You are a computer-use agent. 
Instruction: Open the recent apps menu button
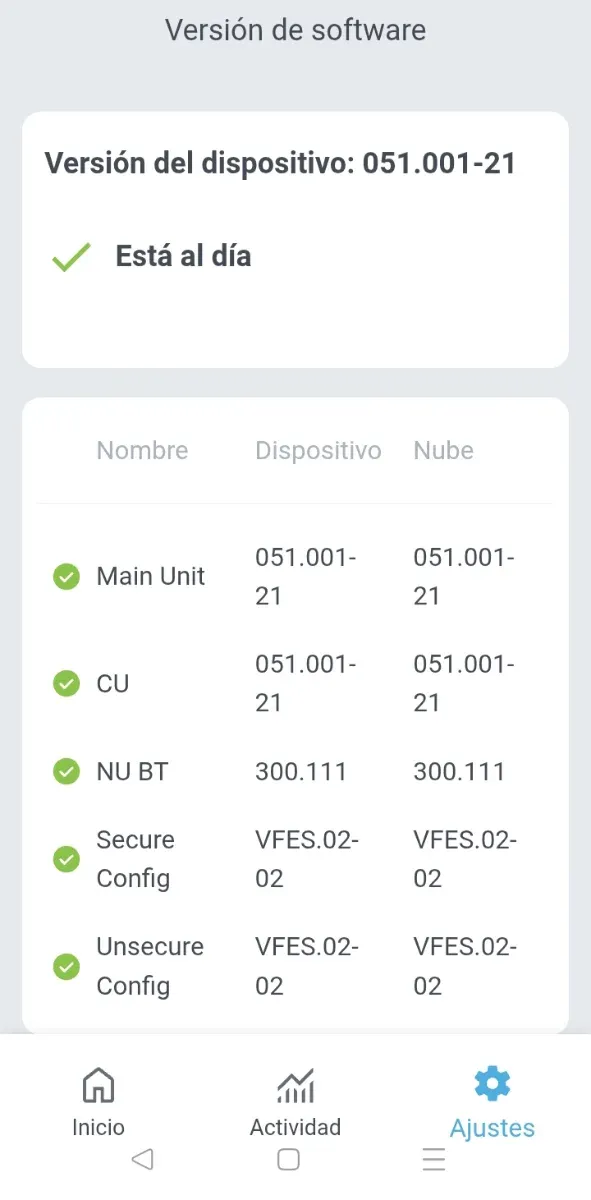(x=433, y=1159)
